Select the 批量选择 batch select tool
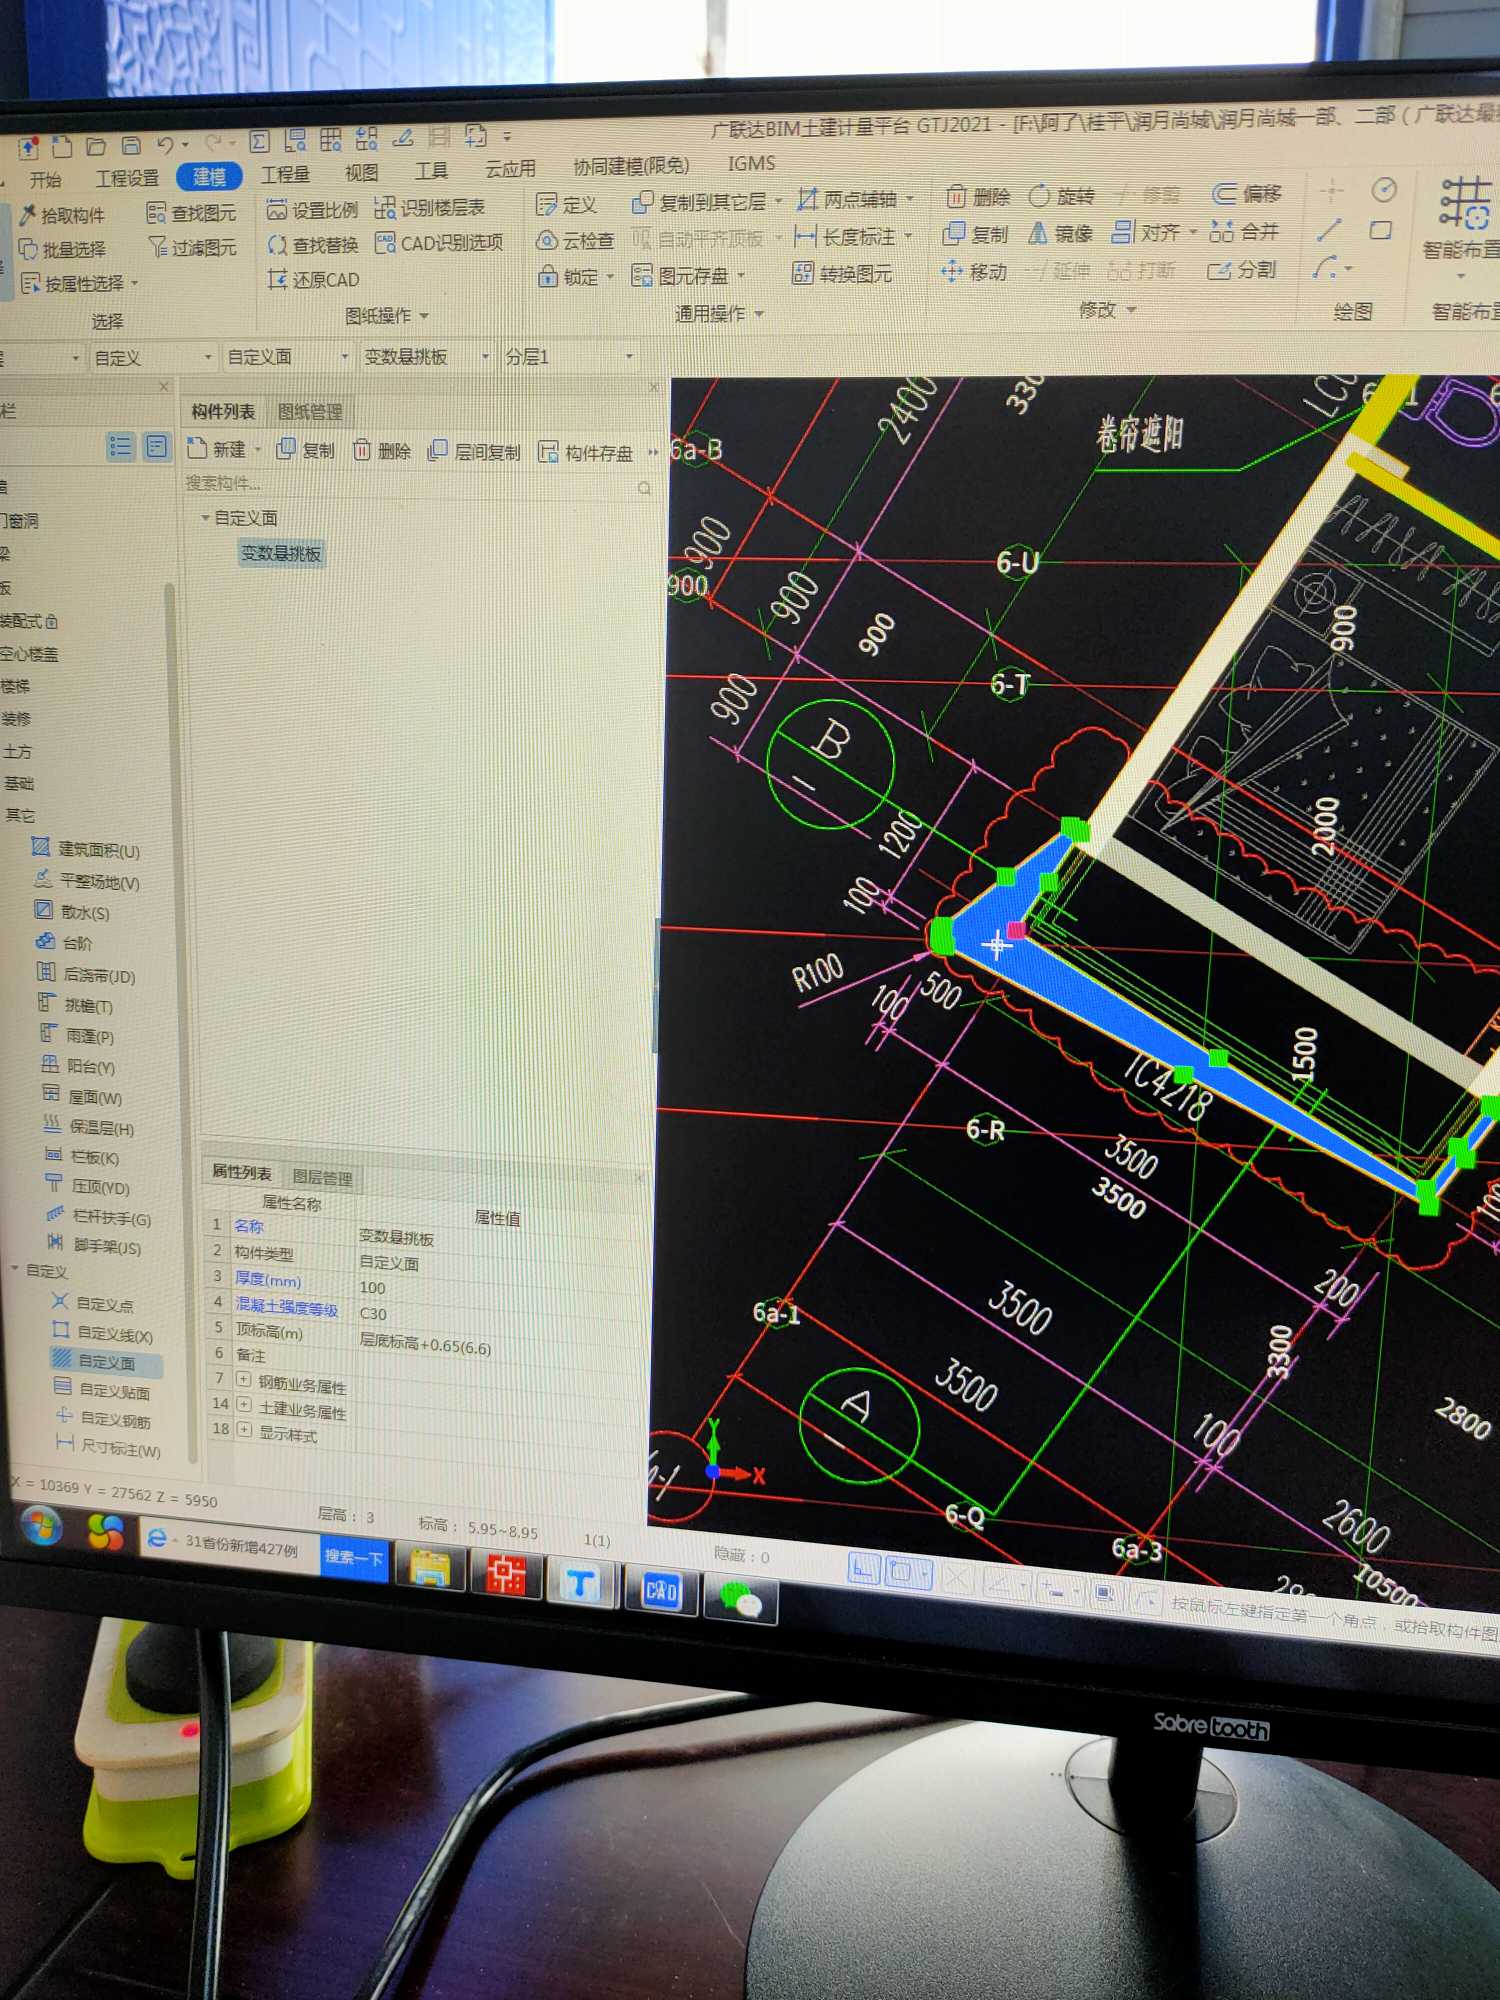Viewport: 1500px width, 2000px height. [62, 249]
